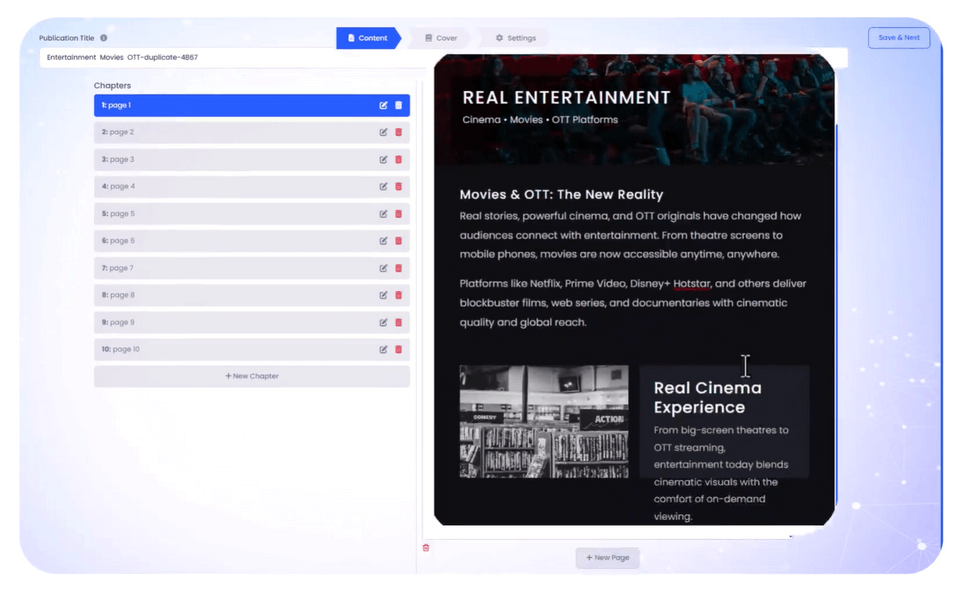Delete page 4 chapter
960x590 pixels.
tap(399, 187)
